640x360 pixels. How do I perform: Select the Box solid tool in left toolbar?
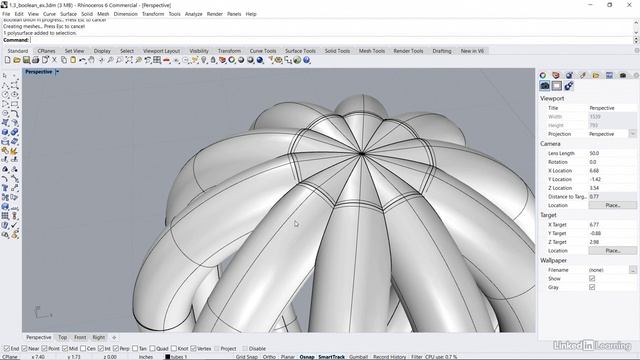click(5, 132)
